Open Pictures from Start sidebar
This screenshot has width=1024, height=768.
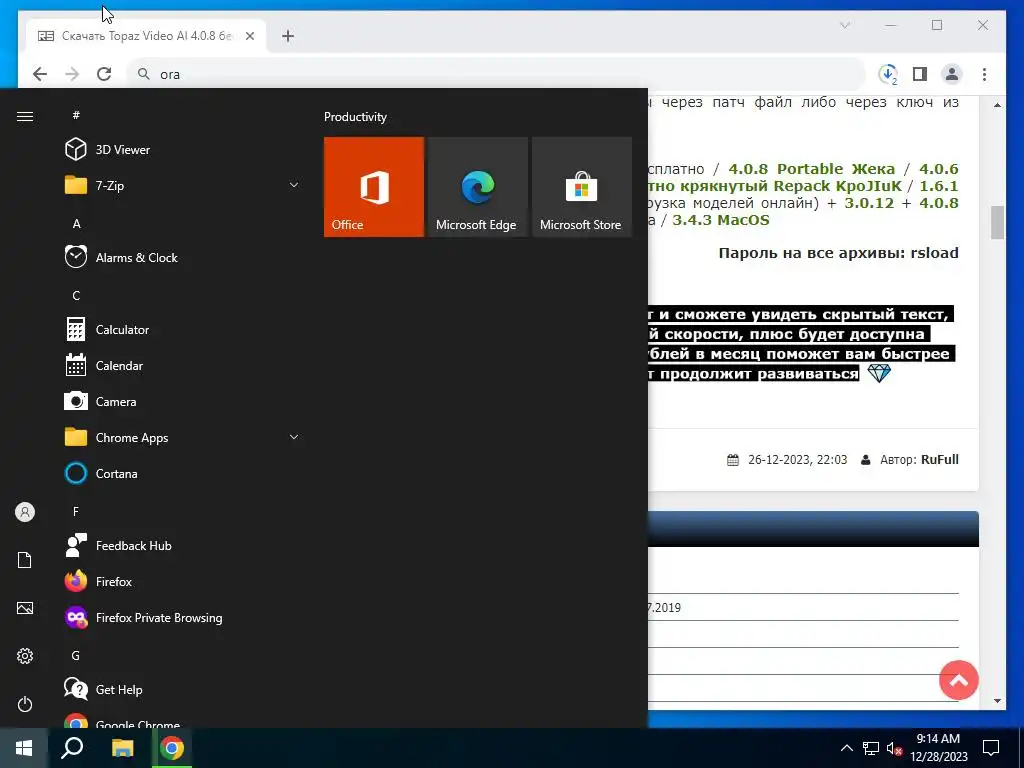pos(25,608)
